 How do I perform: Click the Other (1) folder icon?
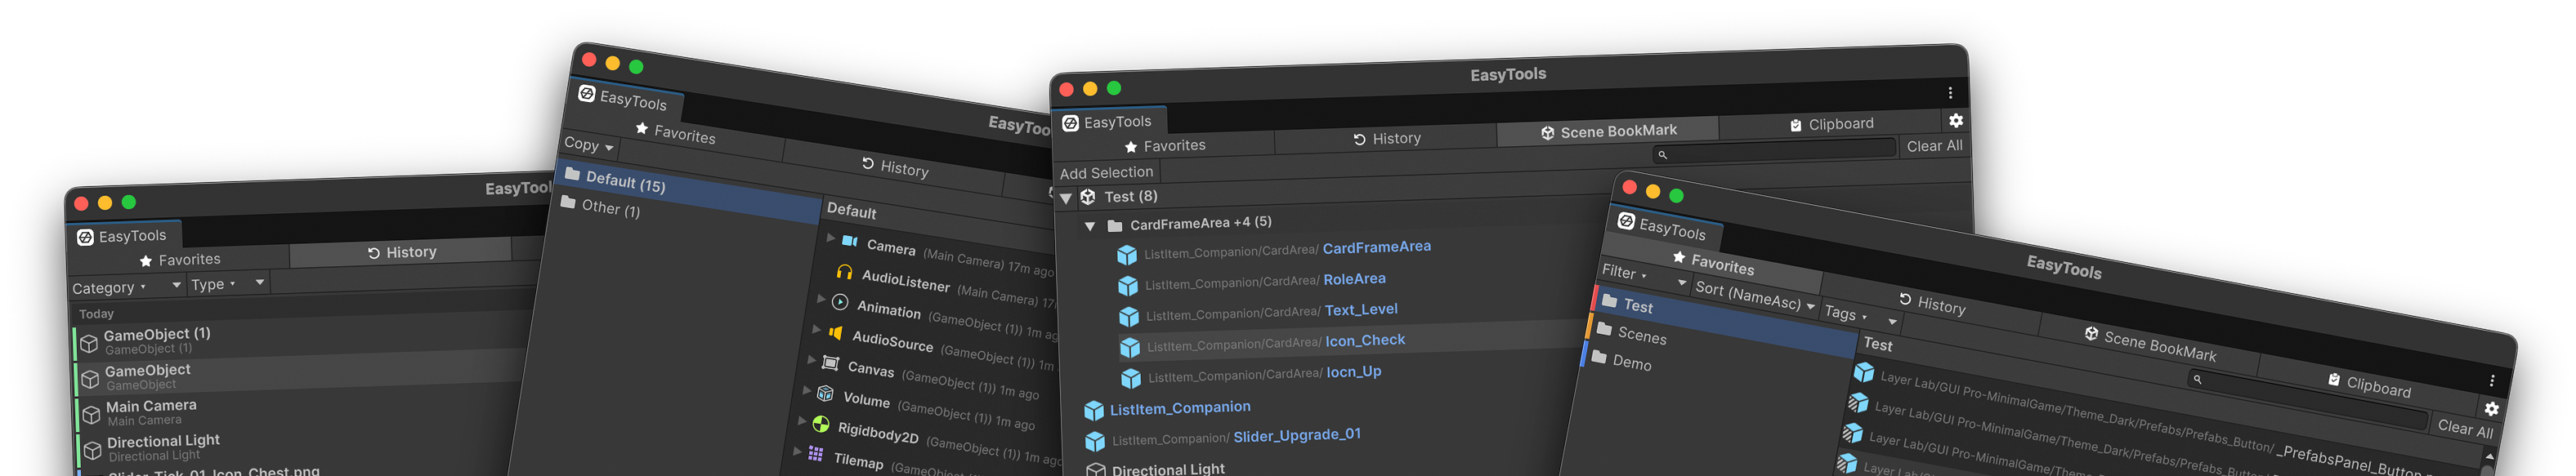(x=568, y=202)
